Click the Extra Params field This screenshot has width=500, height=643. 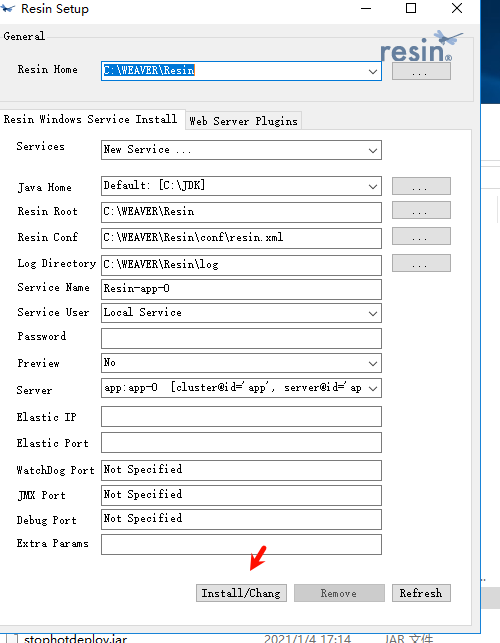coord(241,545)
